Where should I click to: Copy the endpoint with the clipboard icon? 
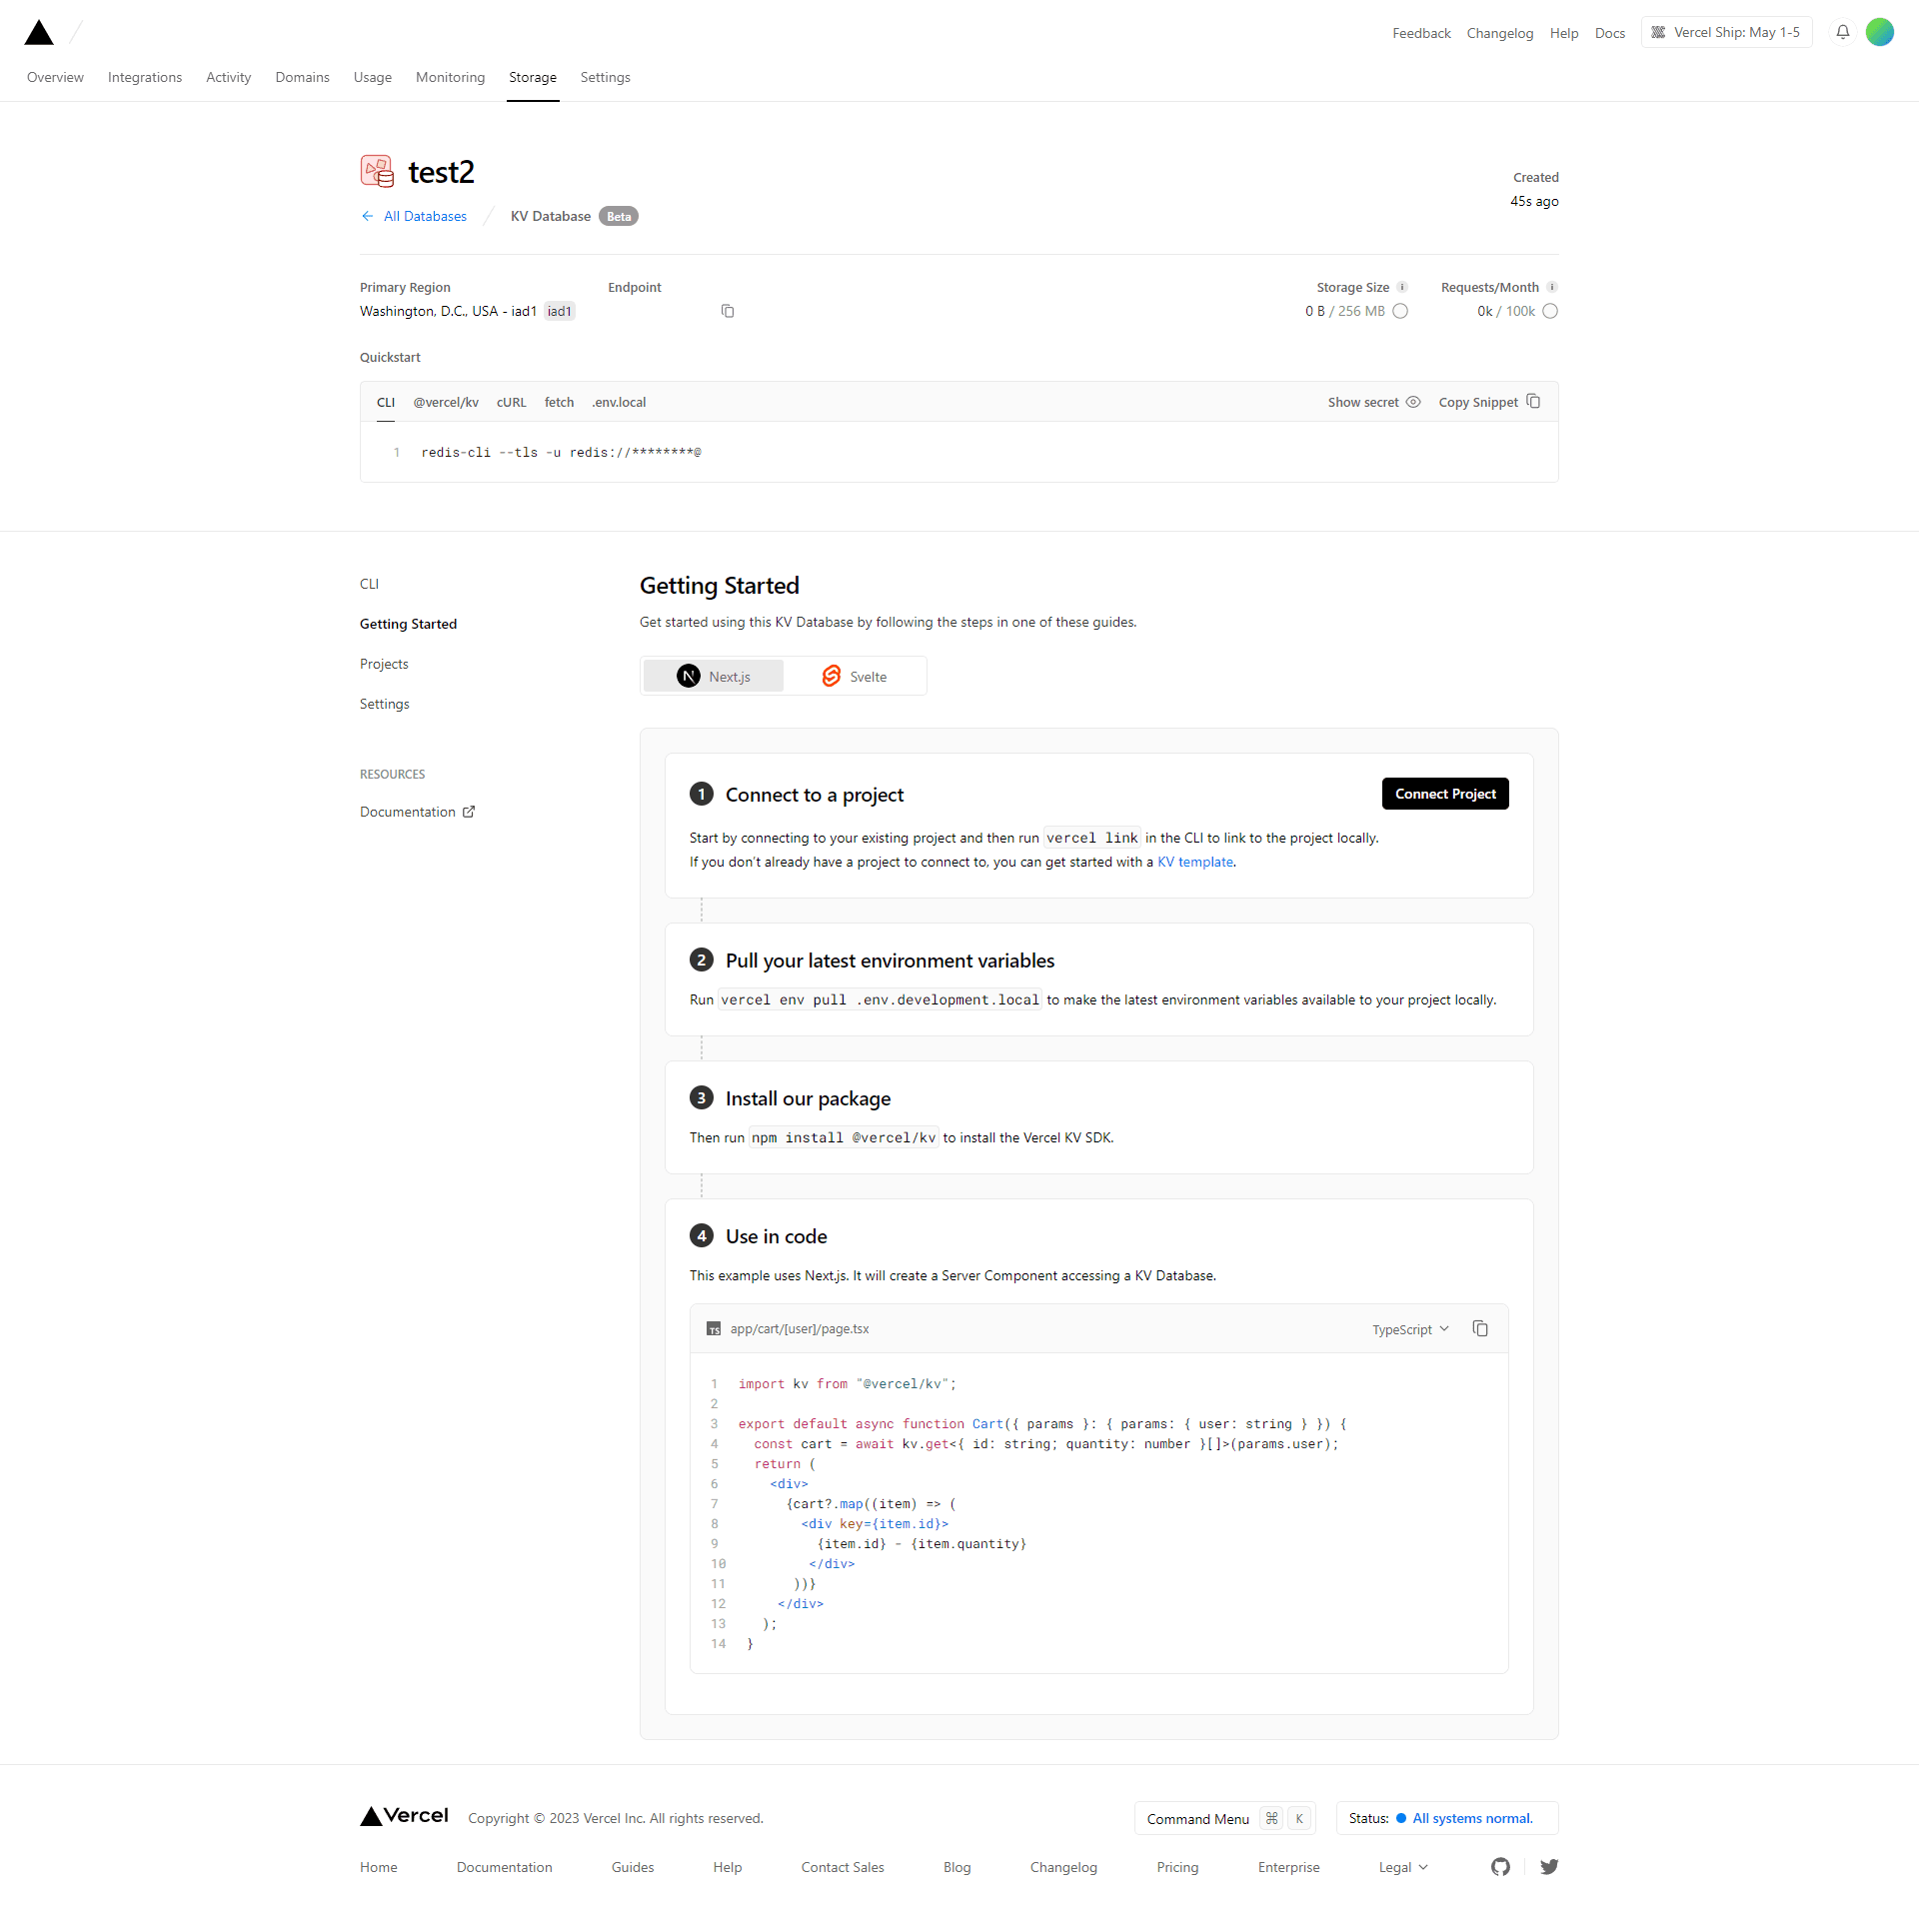[x=727, y=311]
